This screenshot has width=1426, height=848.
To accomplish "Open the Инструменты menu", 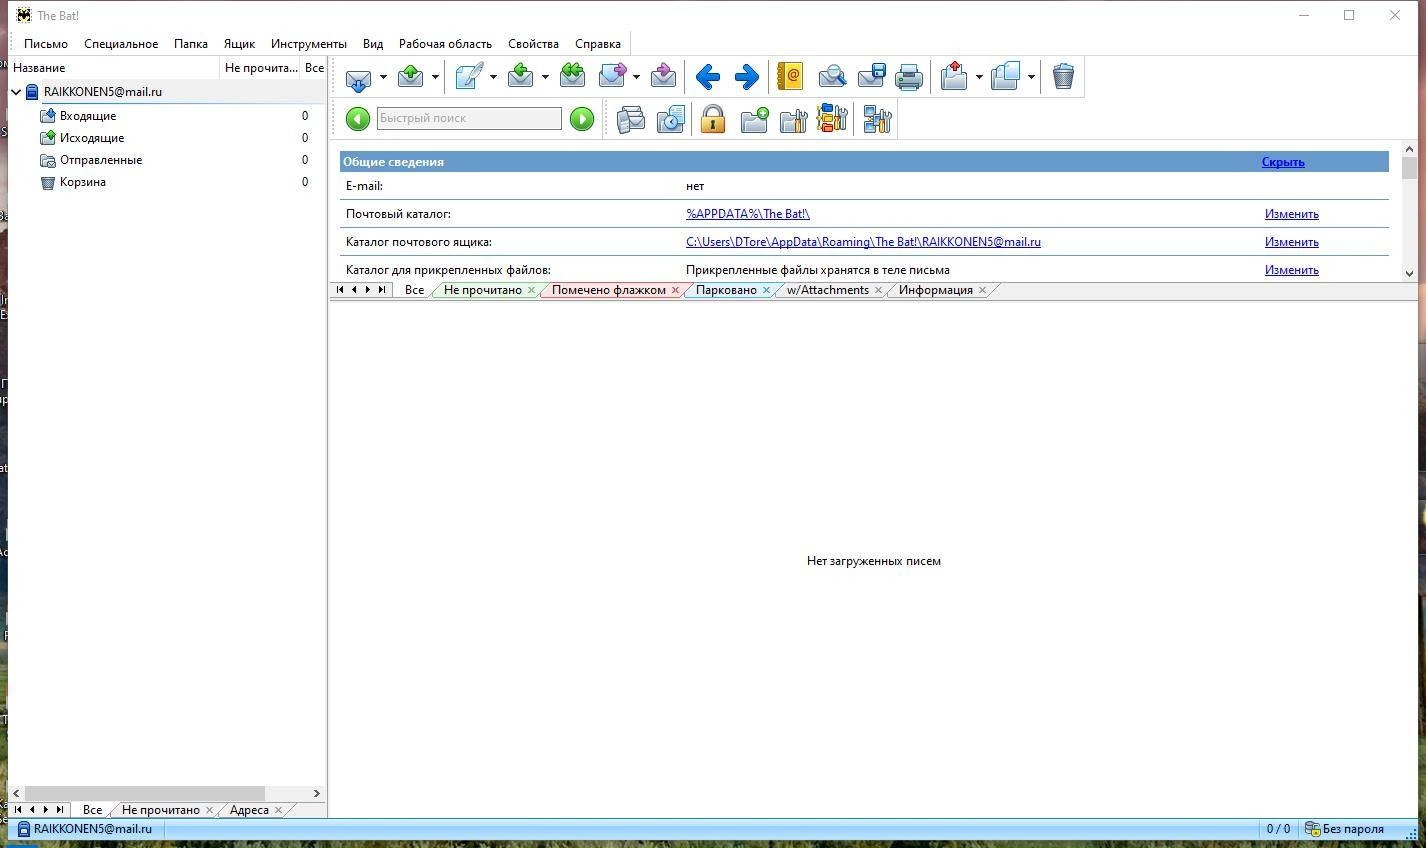I will point(309,44).
